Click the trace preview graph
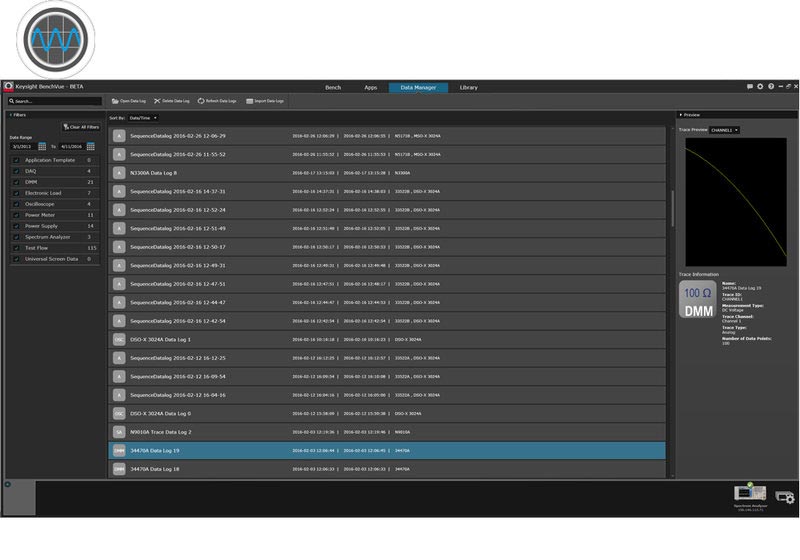The width and height of the screenshot is (800, 560). click(x=736, y=202)
